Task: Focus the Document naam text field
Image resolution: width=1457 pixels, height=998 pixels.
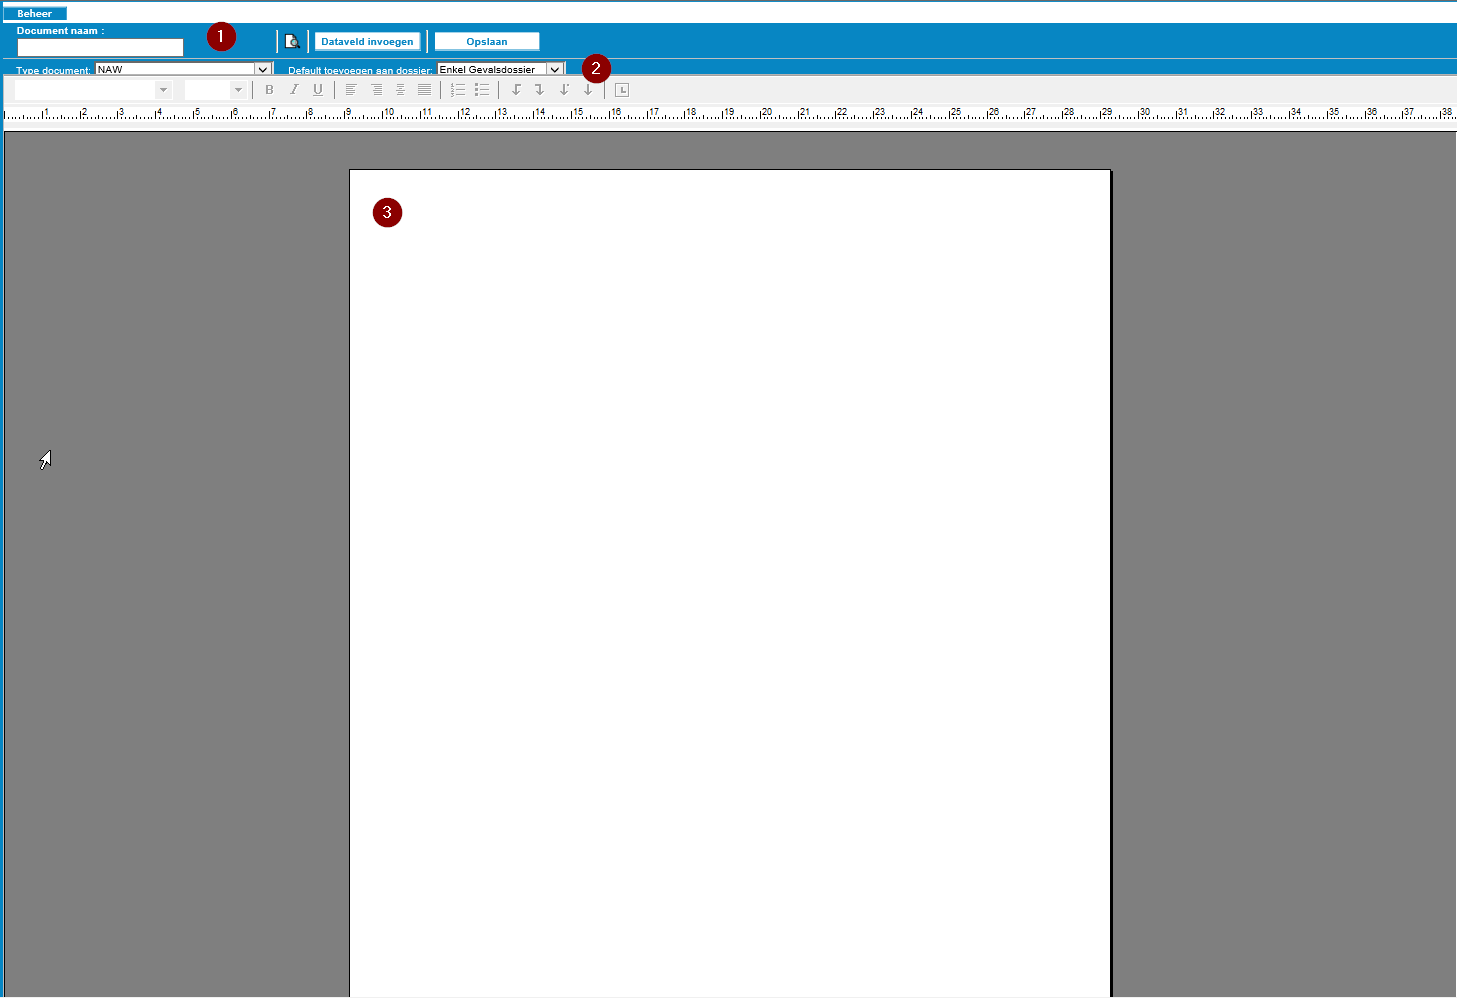Action: tap(100, 47)
